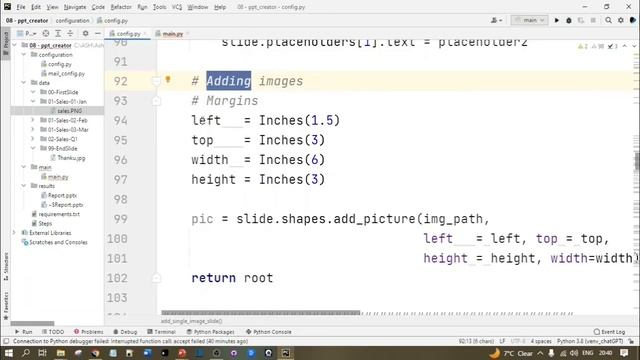
Task: Open the Python Packages tool window
Action: tap(211, 332)
